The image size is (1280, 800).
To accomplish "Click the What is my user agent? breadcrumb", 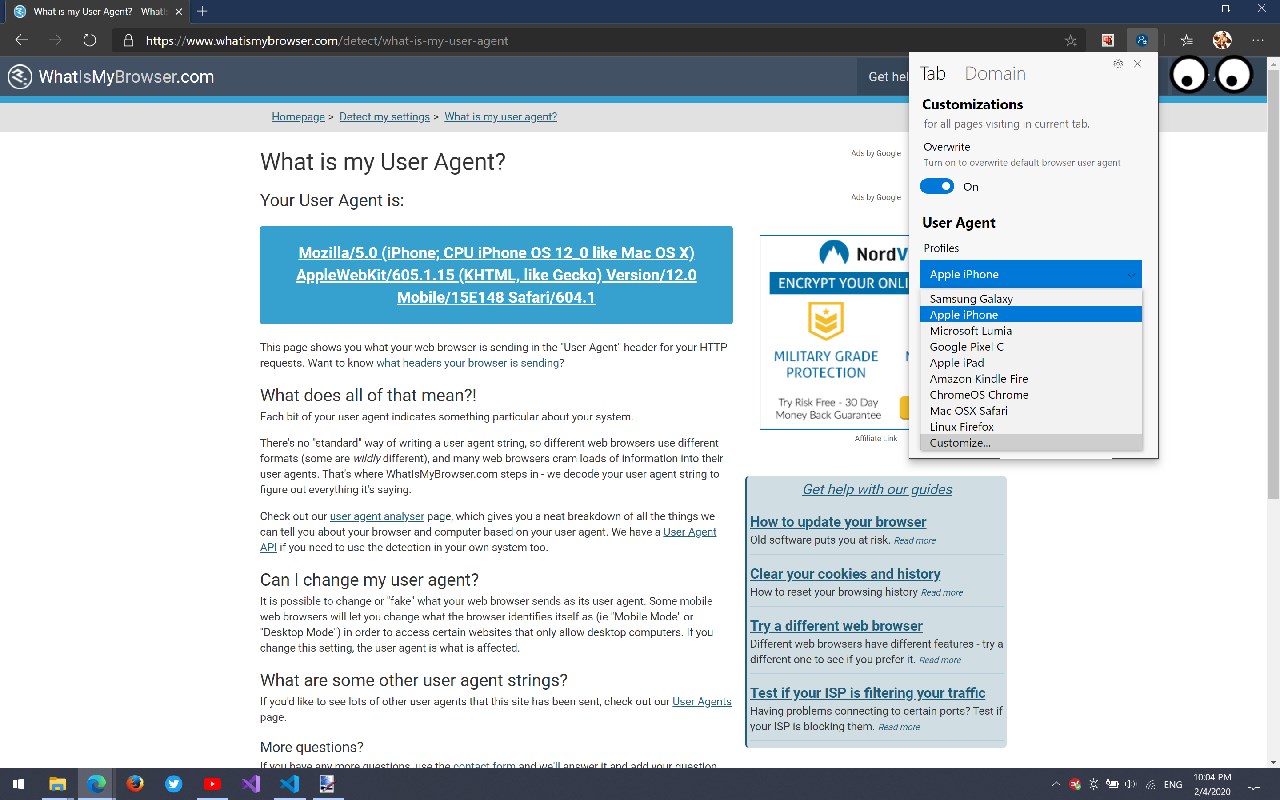I will pyautogui.click(x=500, y=117).
